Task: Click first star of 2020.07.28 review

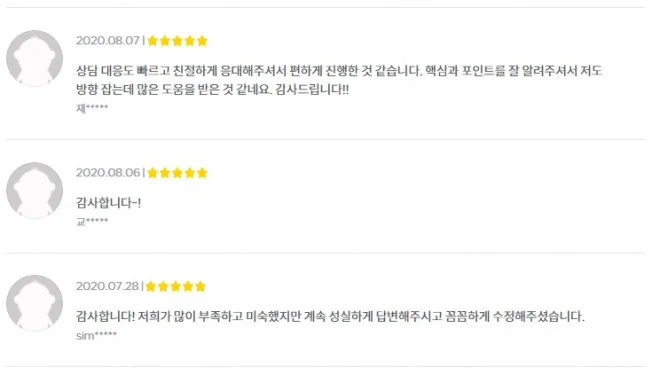Action: click(x=151, y=286)
